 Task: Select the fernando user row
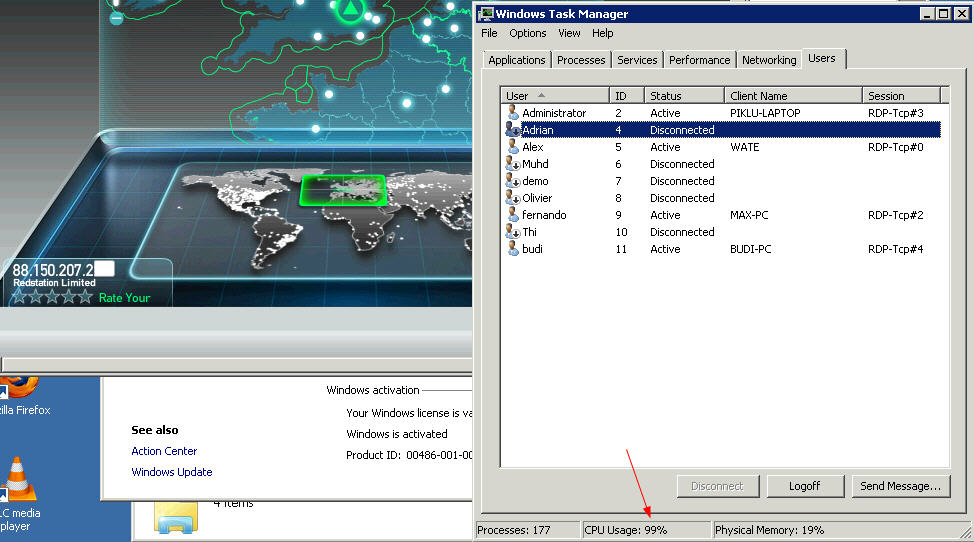coord(721,215)
